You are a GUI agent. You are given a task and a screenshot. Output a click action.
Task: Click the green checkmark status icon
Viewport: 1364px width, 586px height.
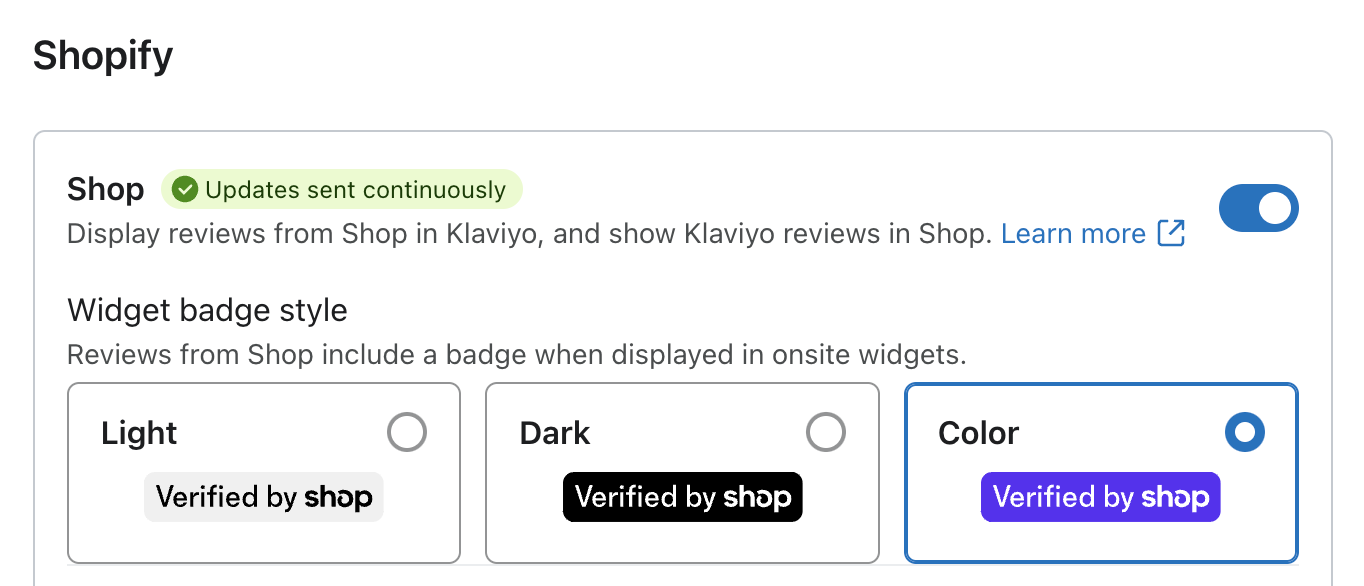coord(185,190)
